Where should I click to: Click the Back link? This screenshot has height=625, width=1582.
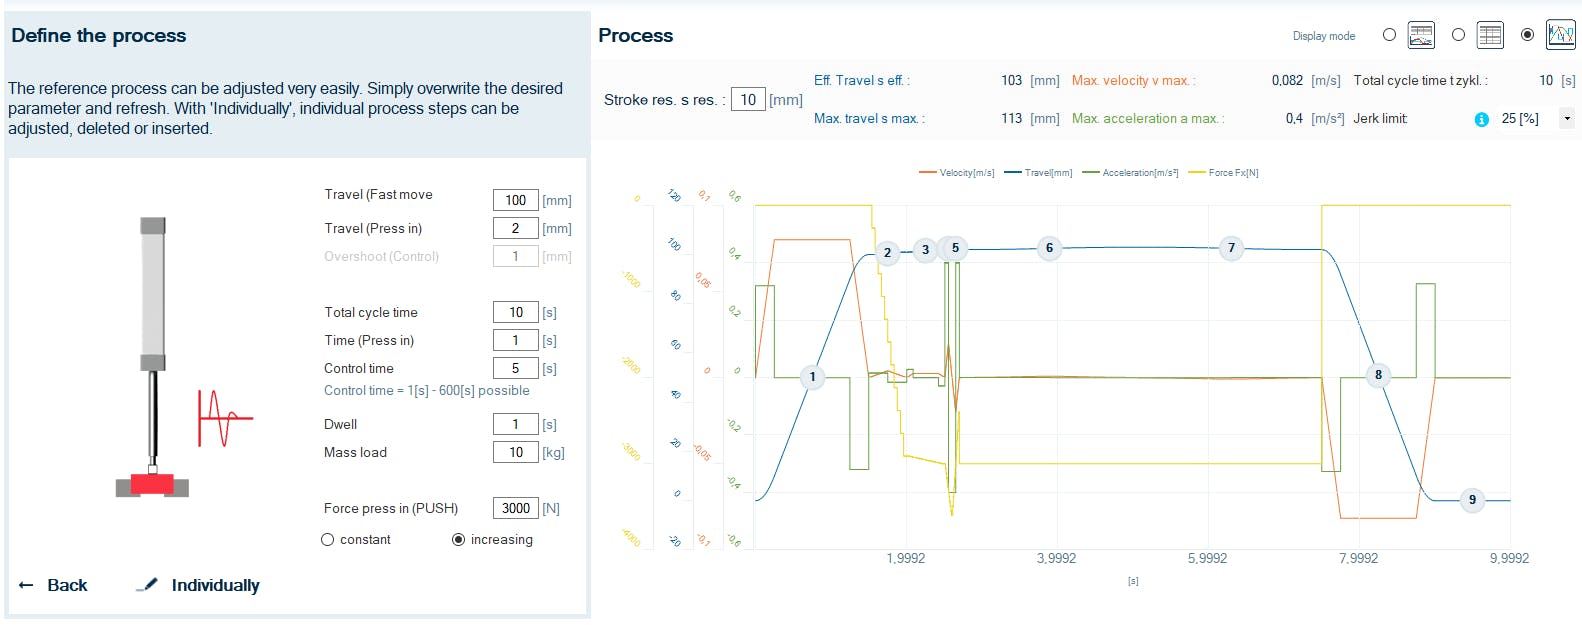tap(67, 585)
